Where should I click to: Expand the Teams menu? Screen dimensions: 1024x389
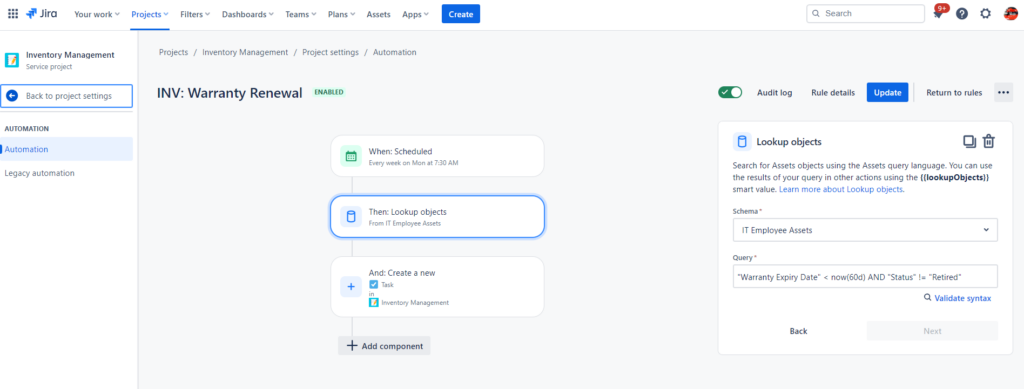click(300, 14)
